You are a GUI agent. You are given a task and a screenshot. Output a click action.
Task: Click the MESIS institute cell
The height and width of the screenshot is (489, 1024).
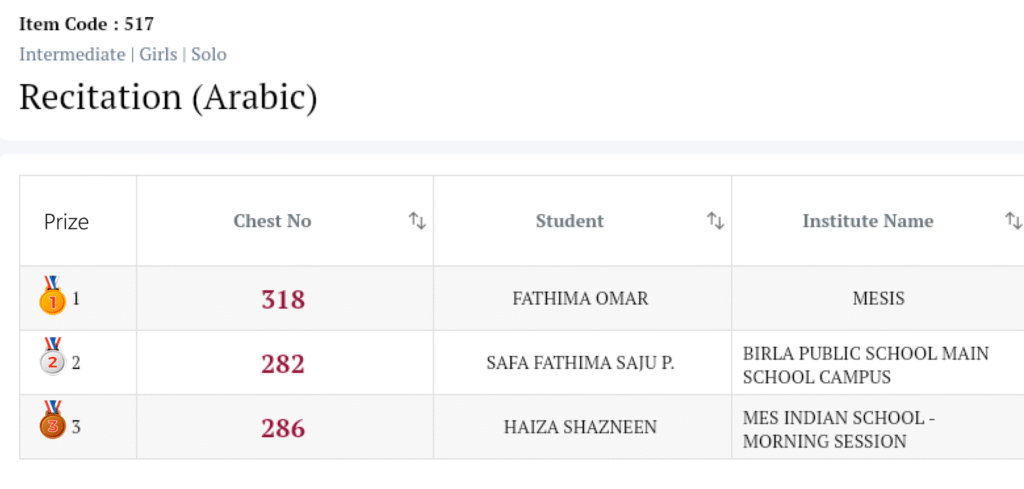pos(878,298)
